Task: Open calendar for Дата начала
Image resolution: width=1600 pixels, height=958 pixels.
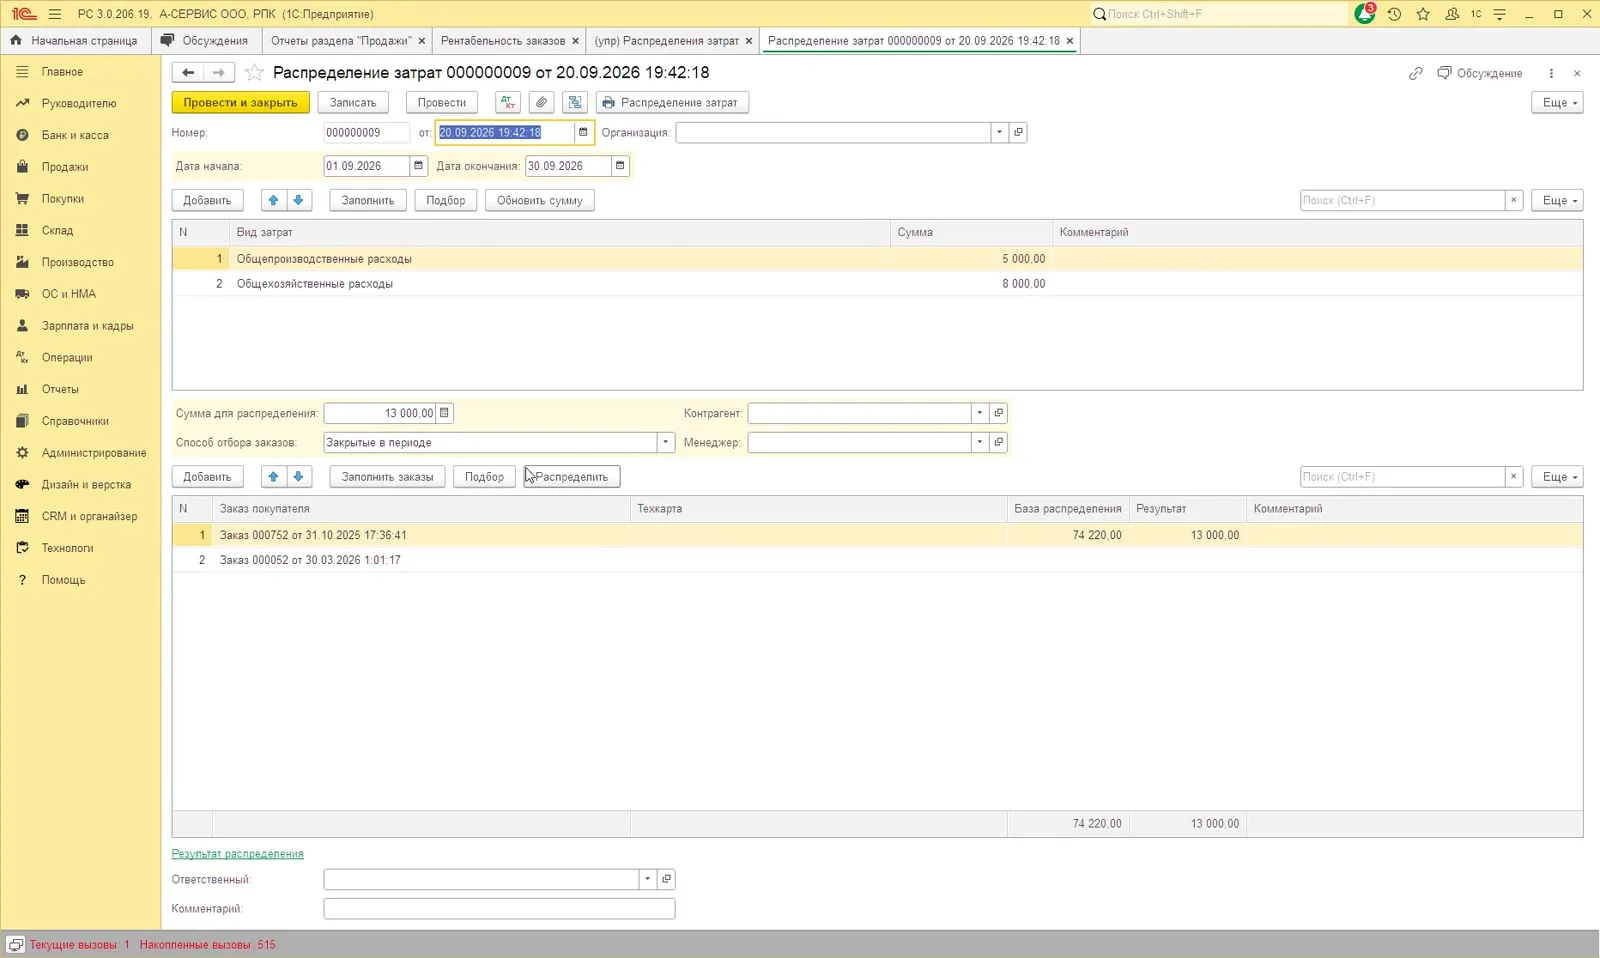Action: click(x=418, y=166)
